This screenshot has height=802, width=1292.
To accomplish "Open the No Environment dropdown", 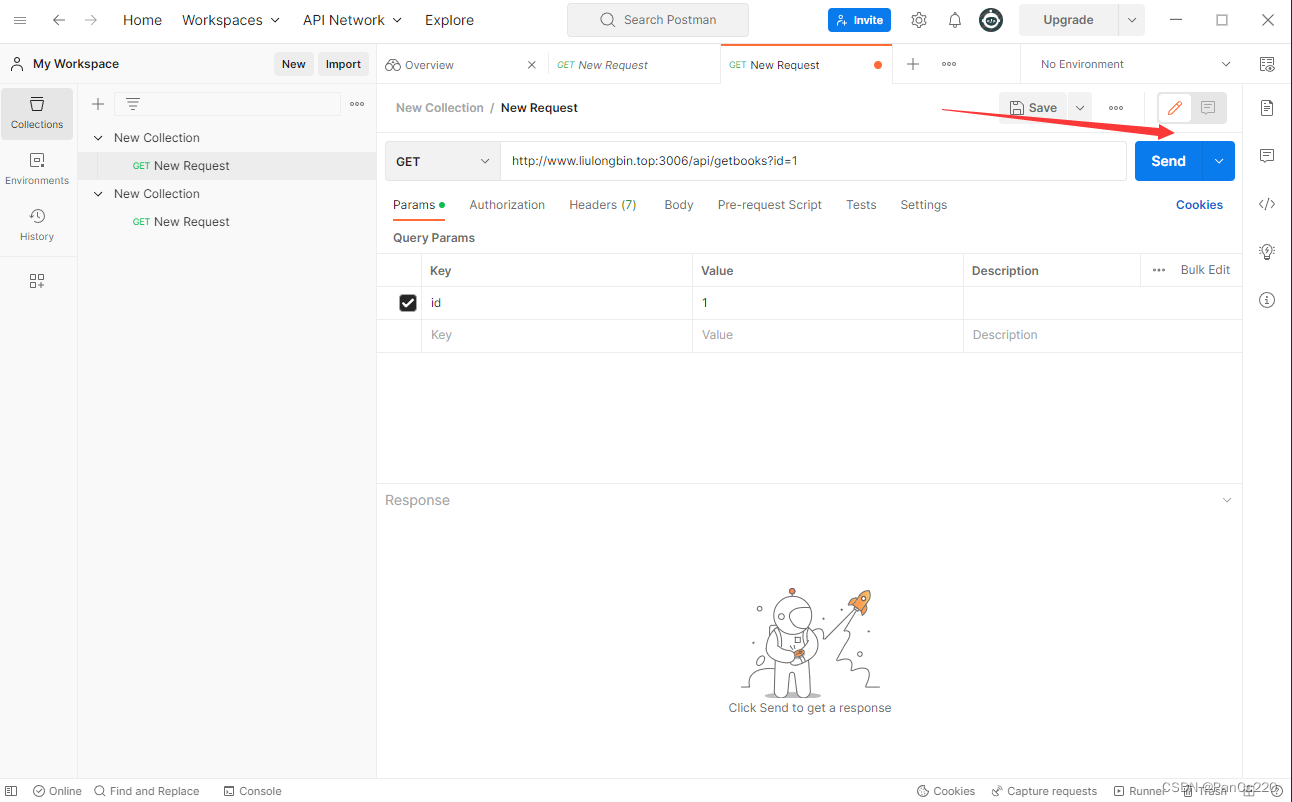I will (1136, 64).
